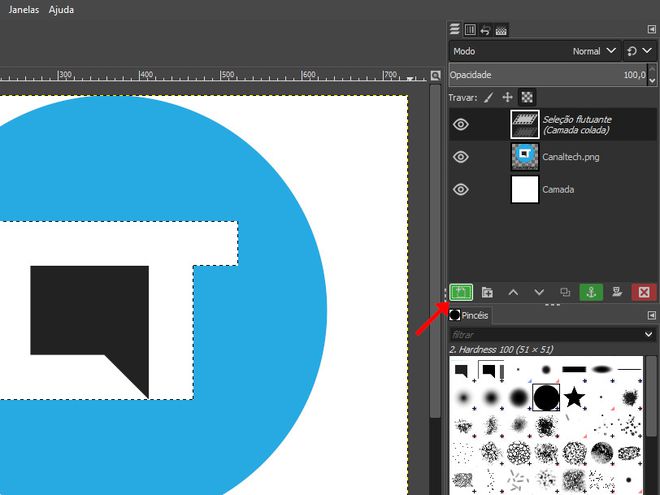Open the layers dock tab configuration menu
Viewport: 660px width, 495px height.
coord(652,29)
